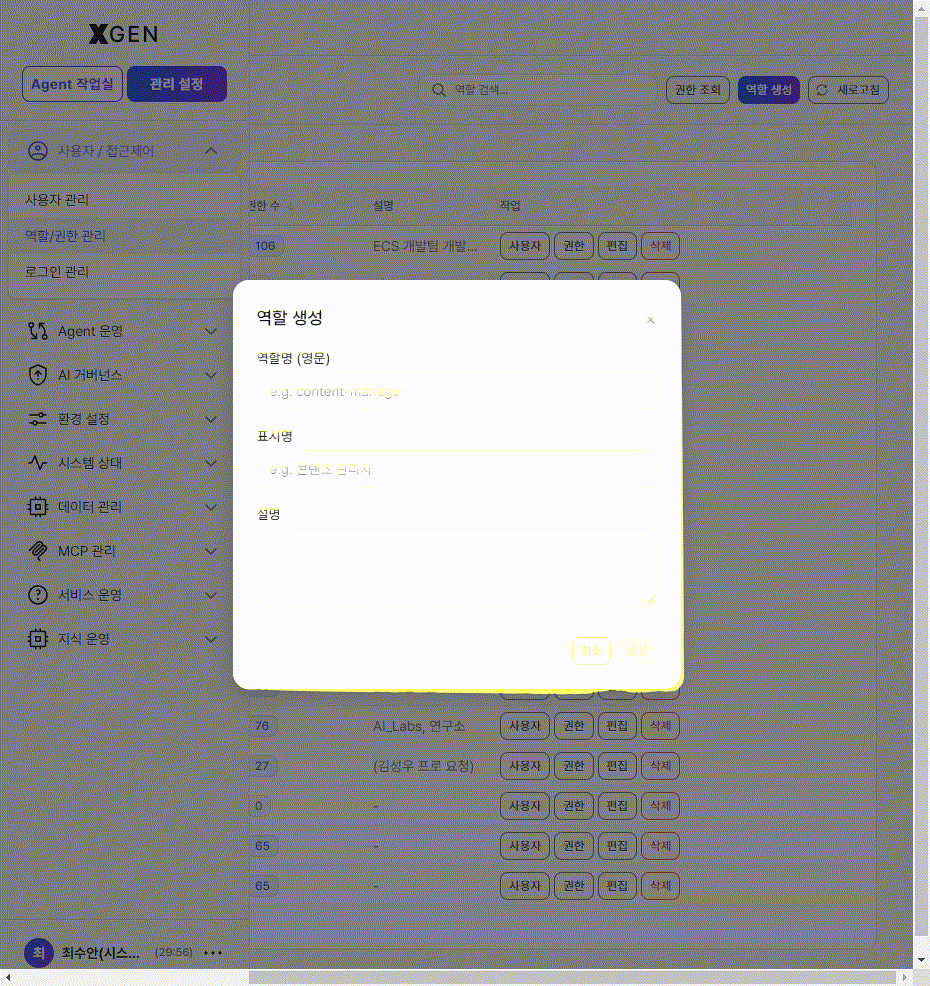
Task: Click 권한 in the AI_Labs, 연구소 row
Action: (x=573, y=726)
